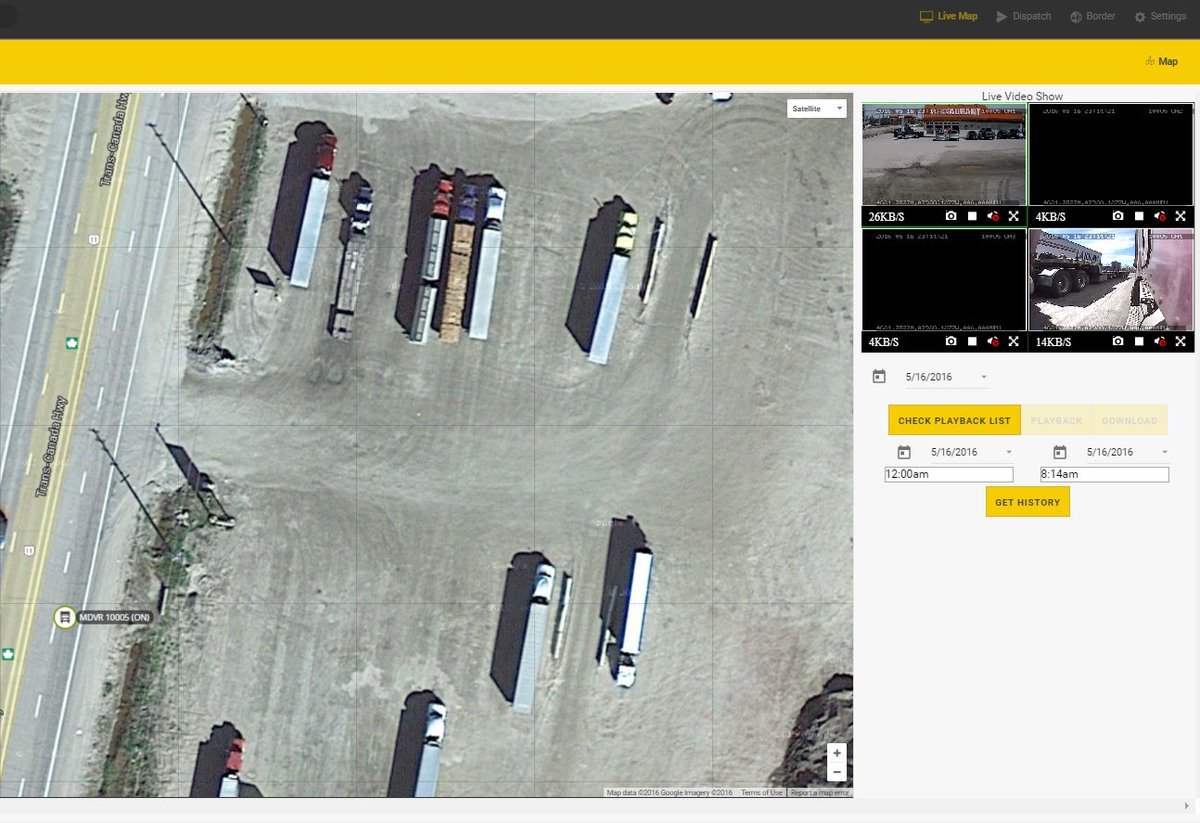Stop the top-right 4KB/S video stream

pyautogui.click(x=1139, y=216)
